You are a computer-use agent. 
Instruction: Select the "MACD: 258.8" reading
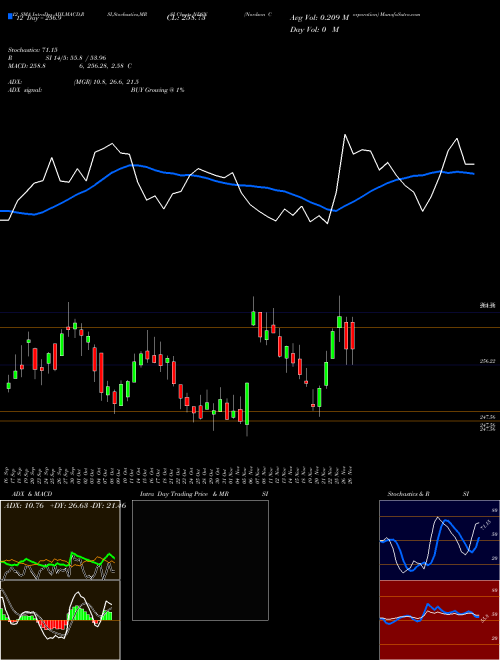pyautogui.click(x=27, y=66)
